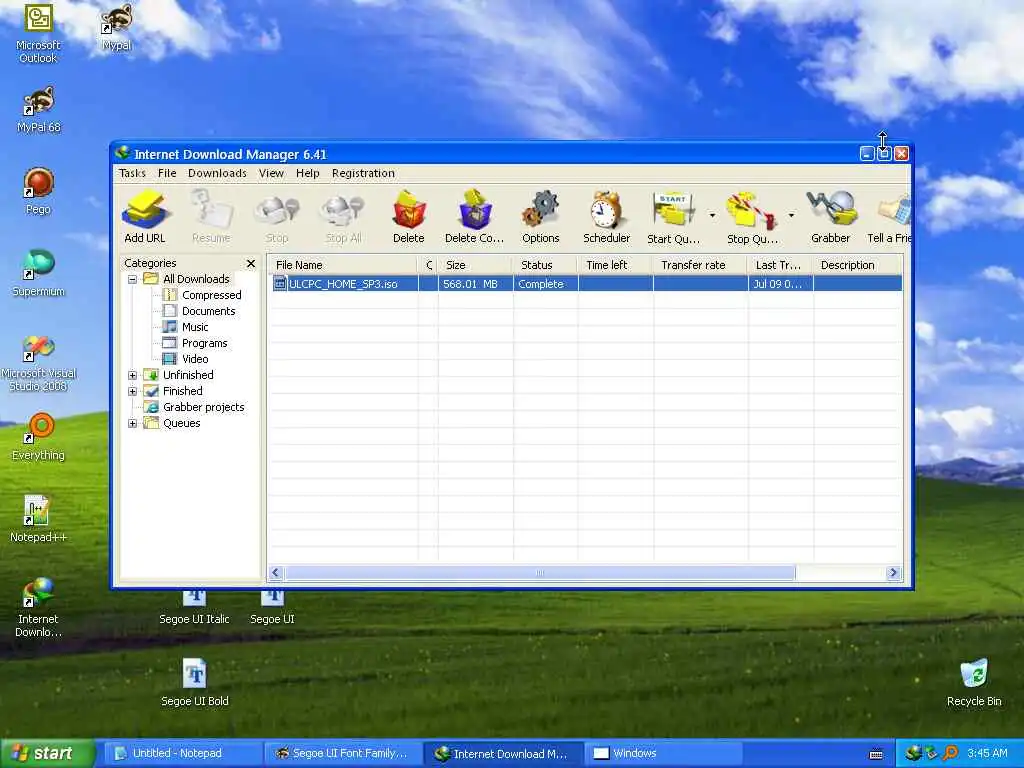Click the Recycle Bin icon
The width and height of the screenshot is (1024, 768).
click(x=974, y=682)
